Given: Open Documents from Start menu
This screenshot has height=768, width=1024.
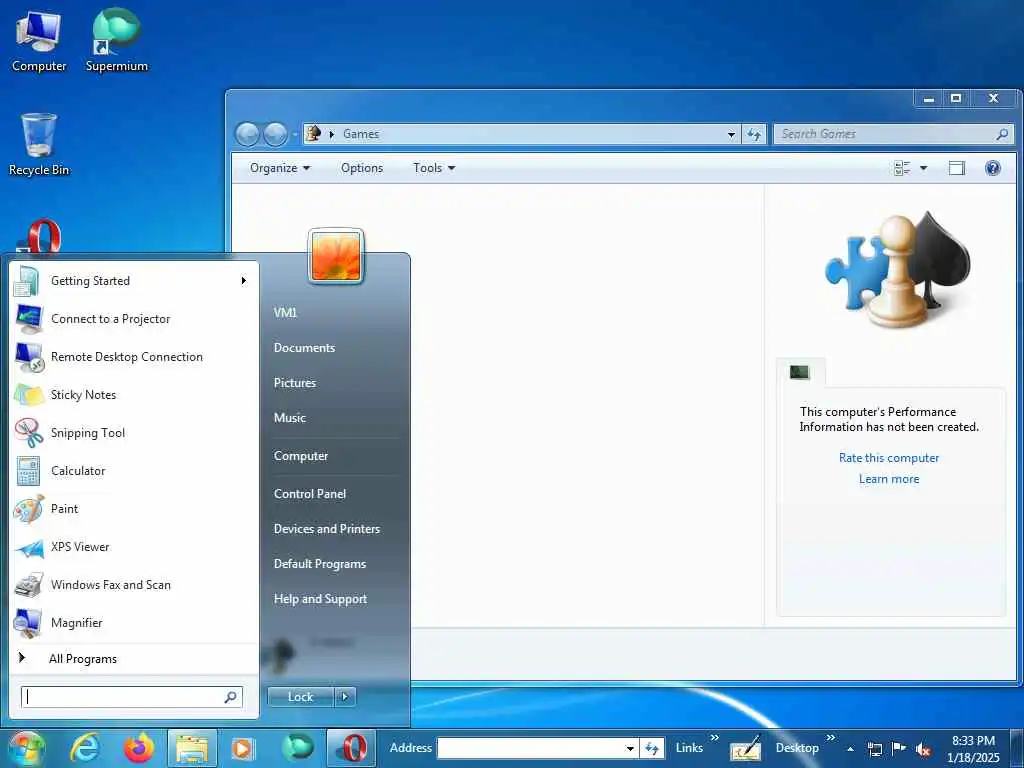Looking at the screenshot, I should point(304,347).
